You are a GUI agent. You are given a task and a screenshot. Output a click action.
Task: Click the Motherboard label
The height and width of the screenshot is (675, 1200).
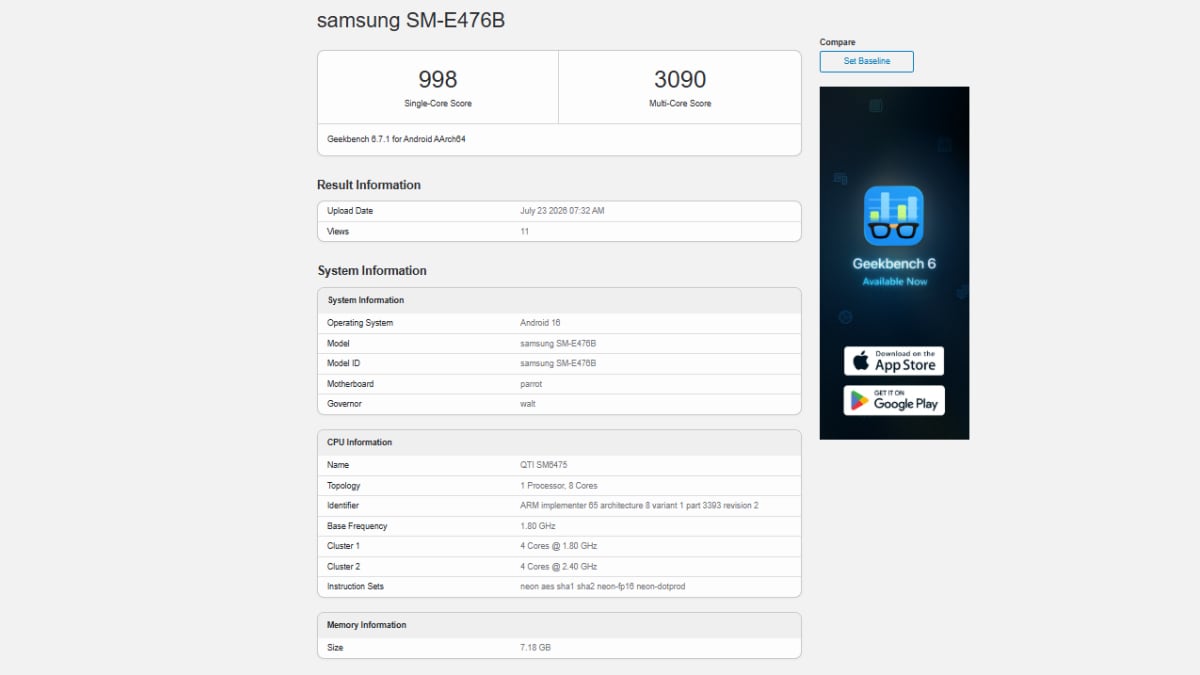pos(350,384)
